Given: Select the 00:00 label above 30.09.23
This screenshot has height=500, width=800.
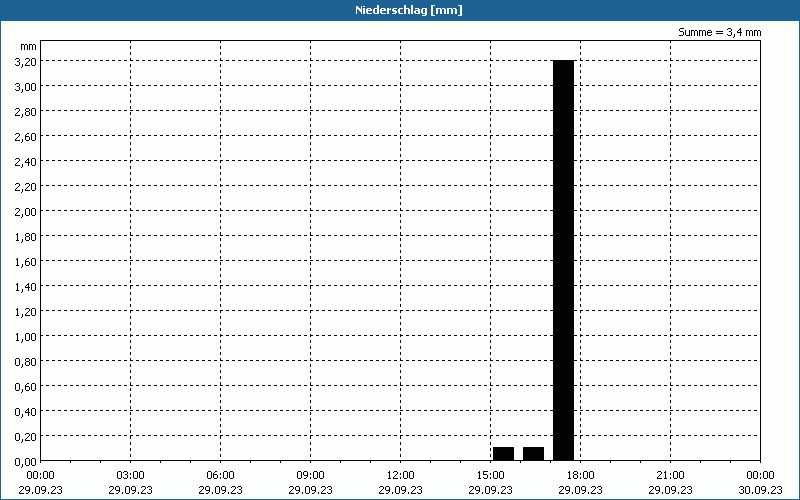Looking at the screenshot, I should (760, 475).
